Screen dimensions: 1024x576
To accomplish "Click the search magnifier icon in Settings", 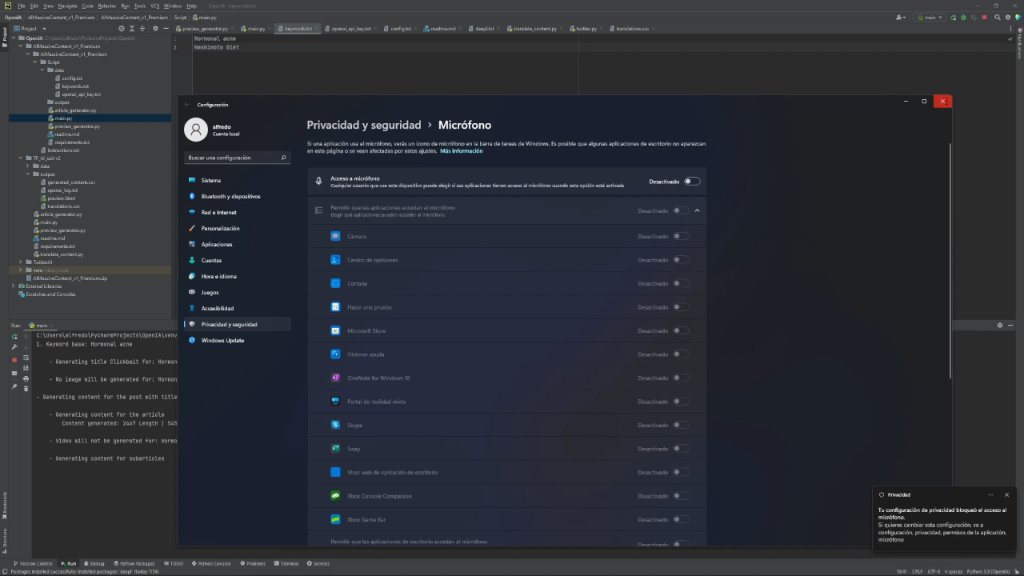I will [283, 157].
